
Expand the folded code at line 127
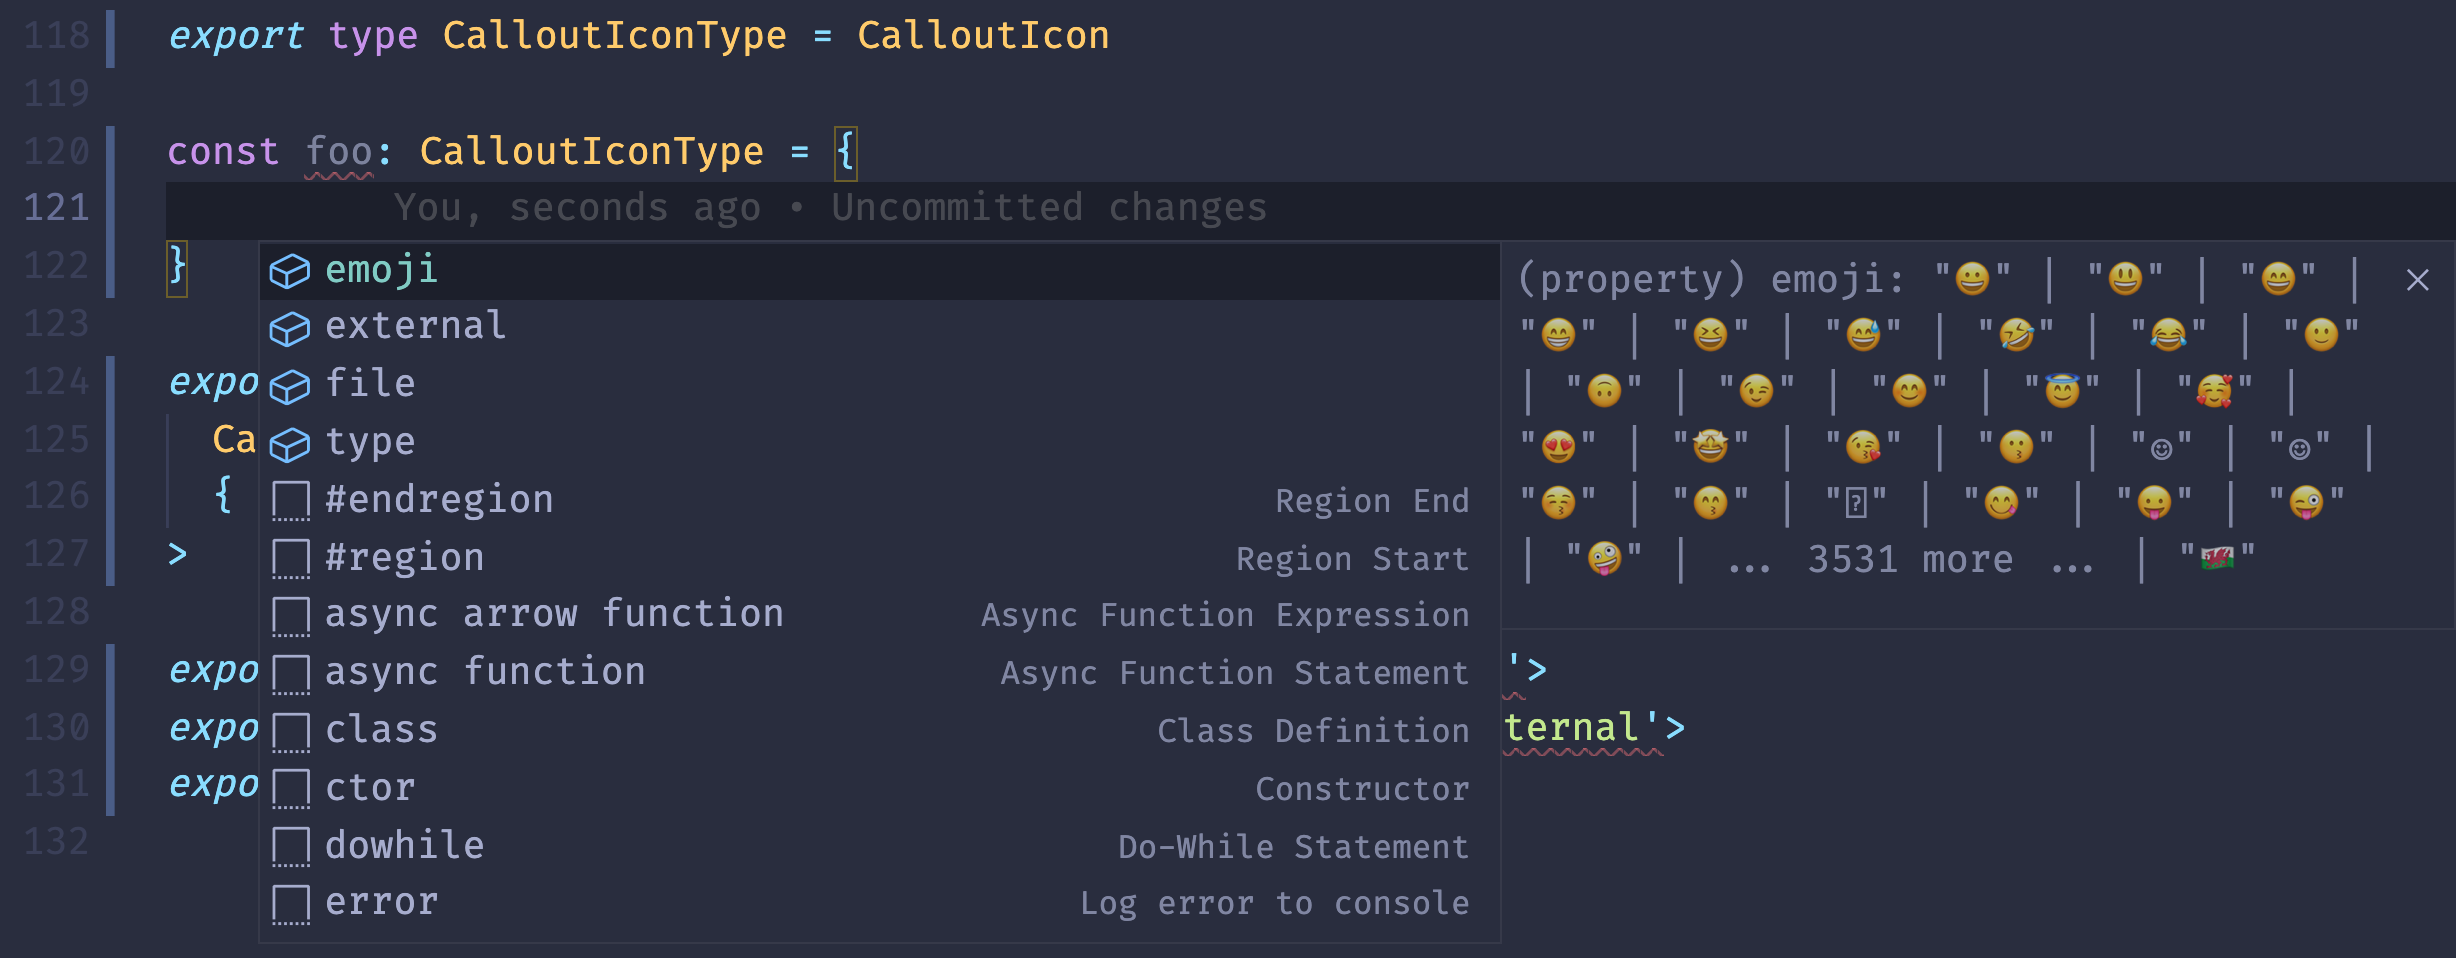pyautogui.click(x=178, y=555)
